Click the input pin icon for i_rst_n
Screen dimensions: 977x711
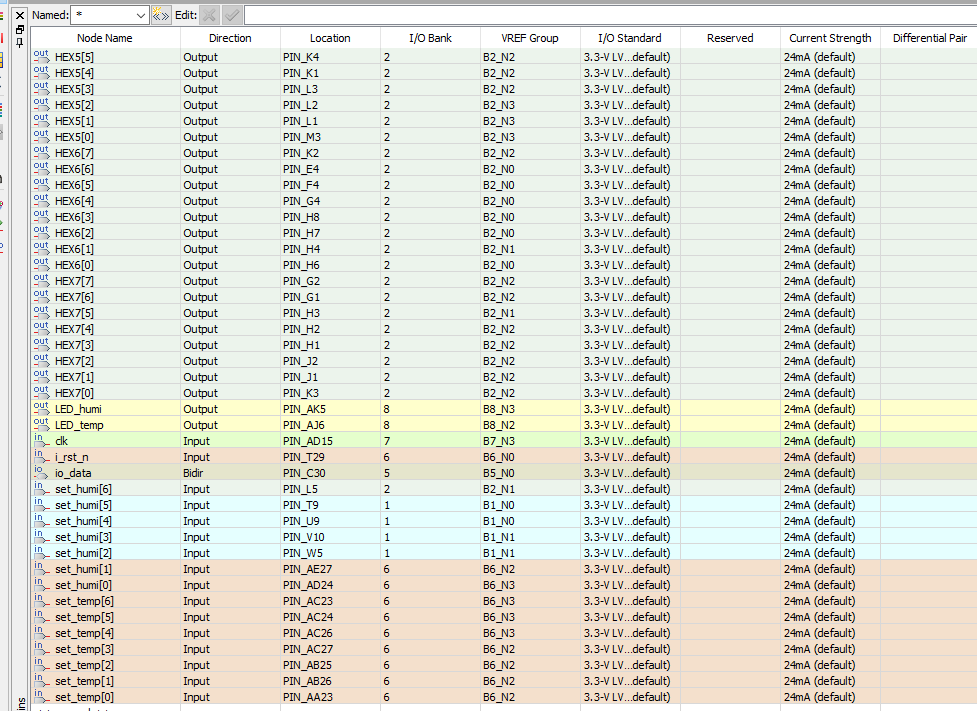(41, 457)
